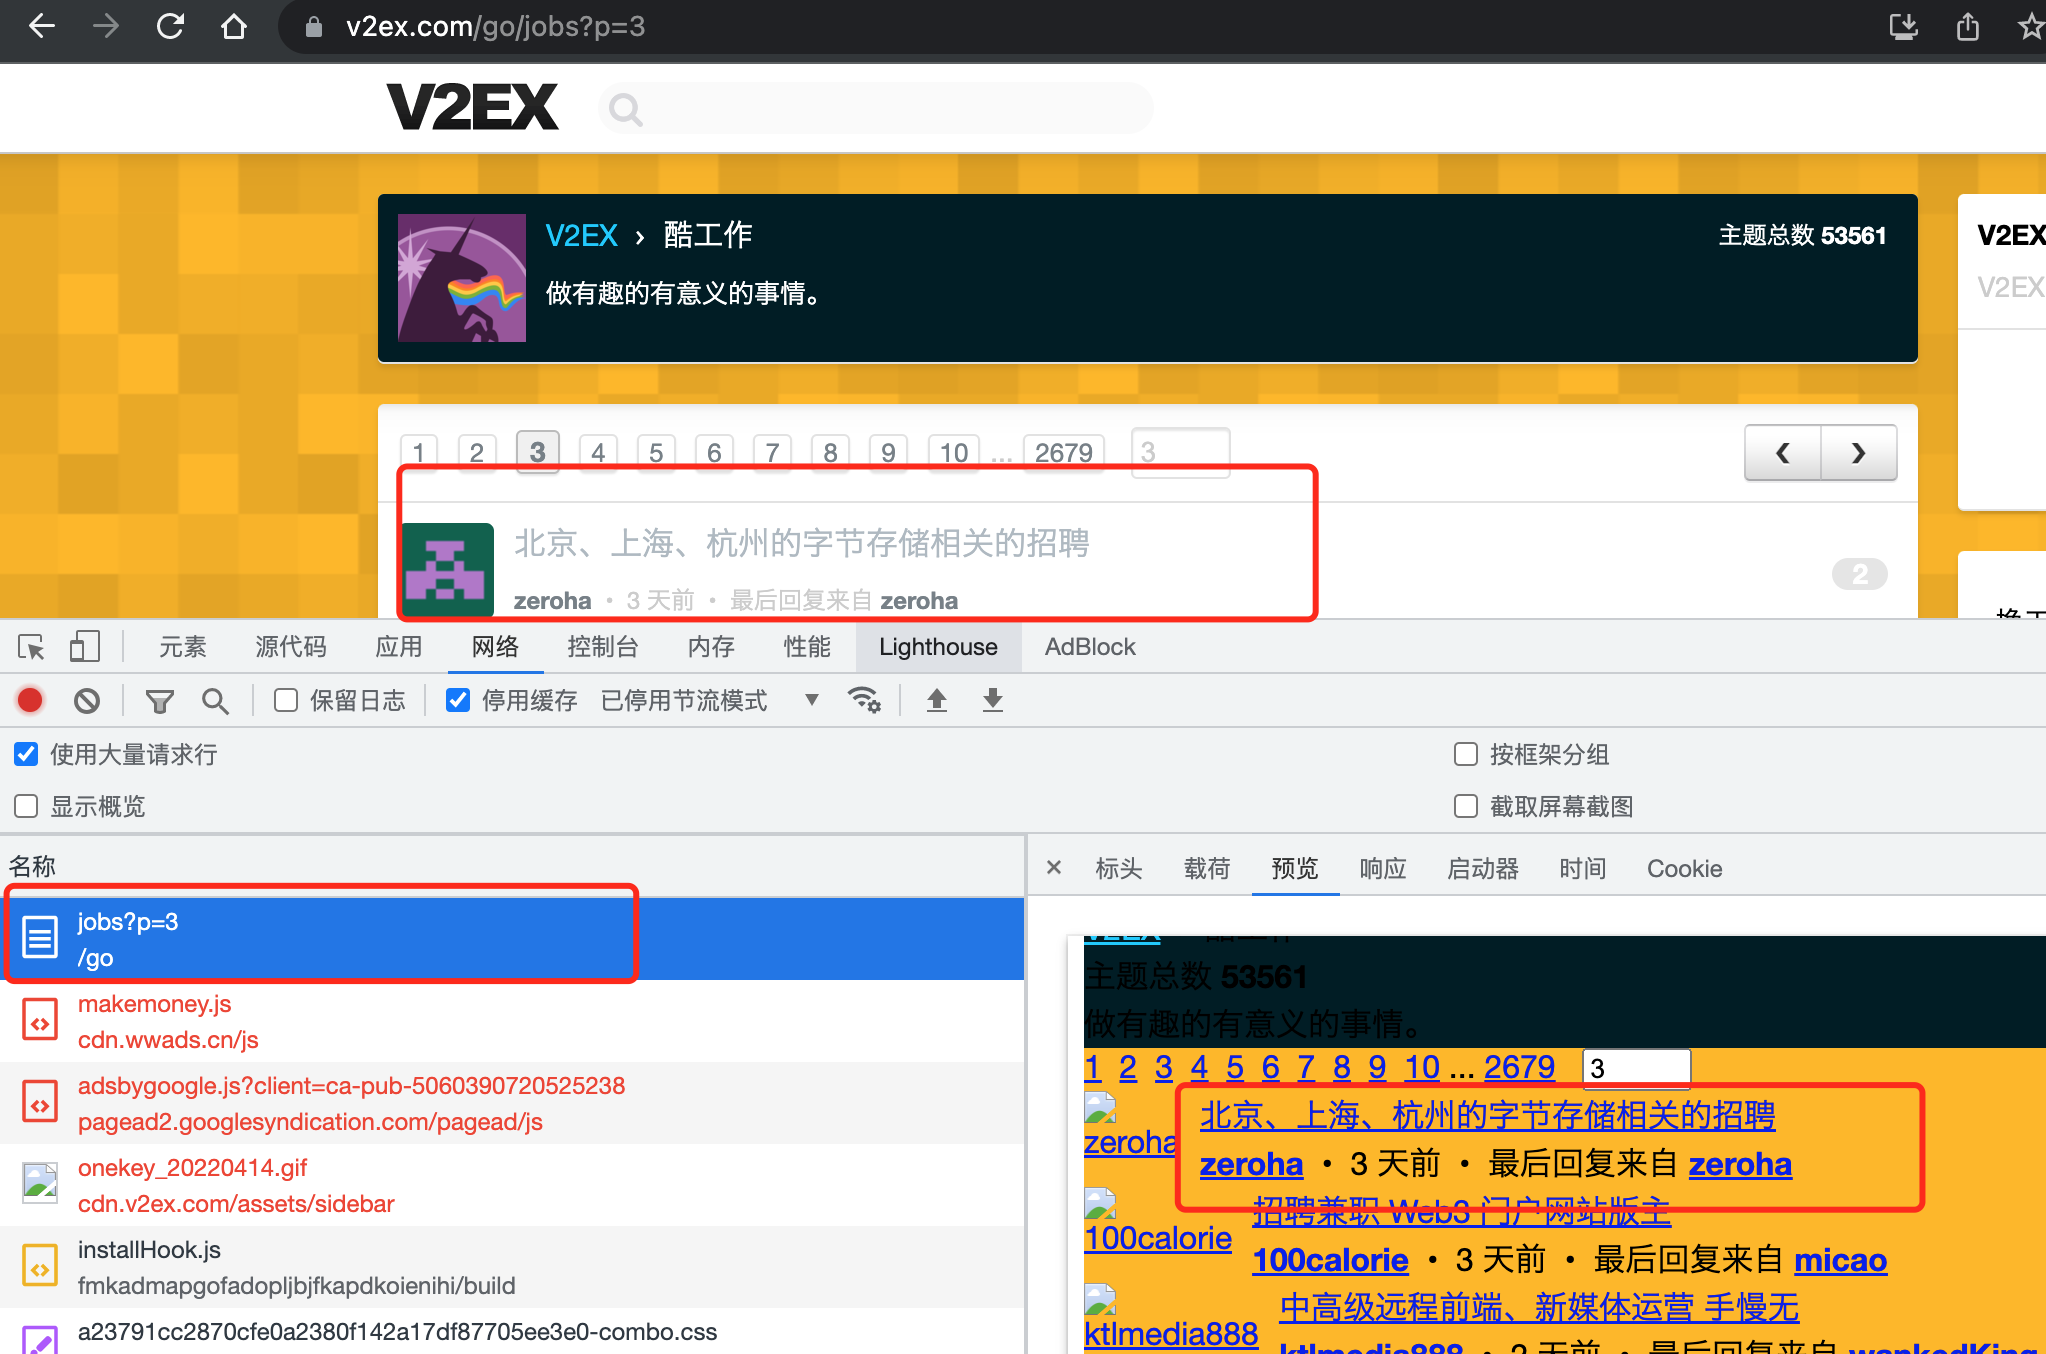Go to page 2 in page pagination
This screenshot has width=2046, height=1354.
click(477, 452)
